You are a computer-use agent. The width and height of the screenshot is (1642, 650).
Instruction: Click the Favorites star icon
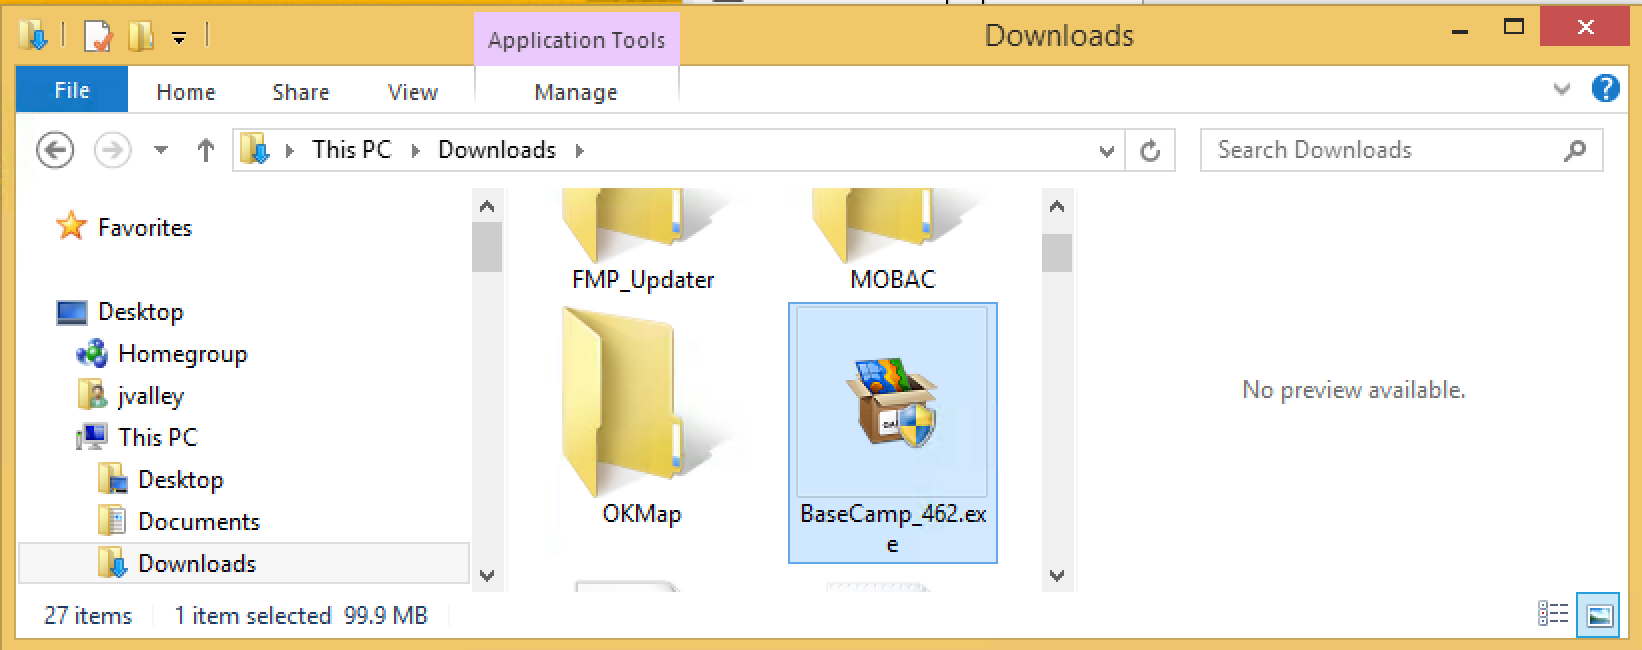pos(71,227)
